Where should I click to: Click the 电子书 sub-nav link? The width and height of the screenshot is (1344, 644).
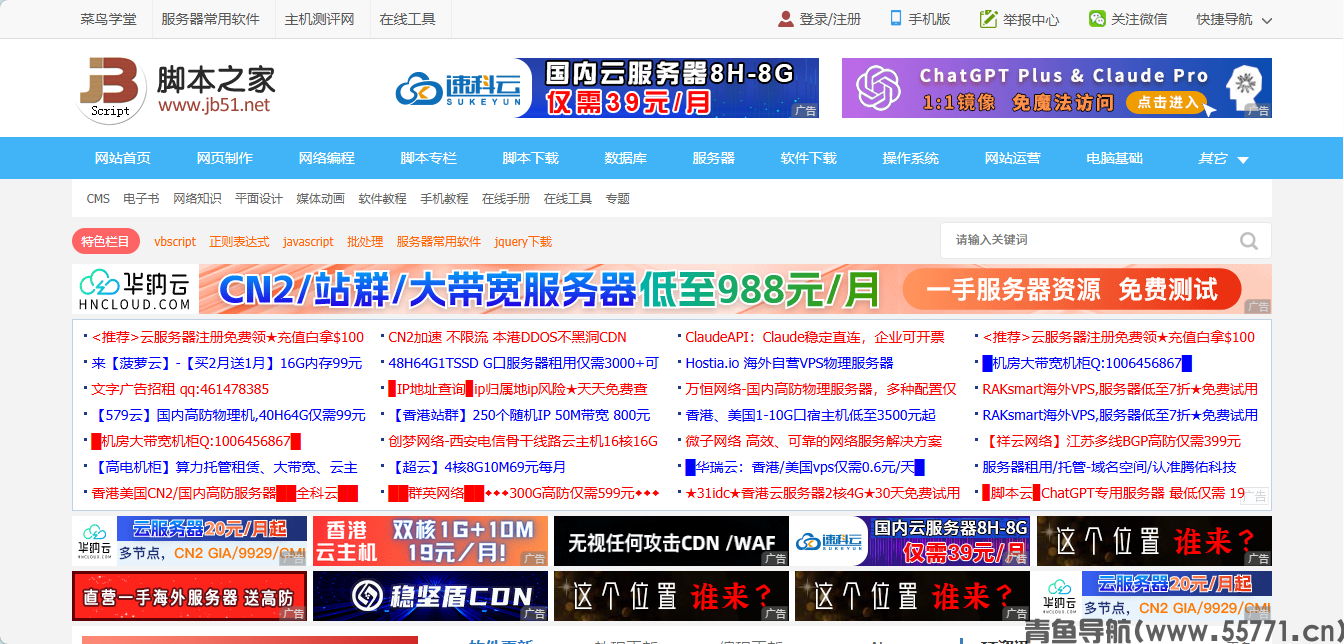[141, 199]
